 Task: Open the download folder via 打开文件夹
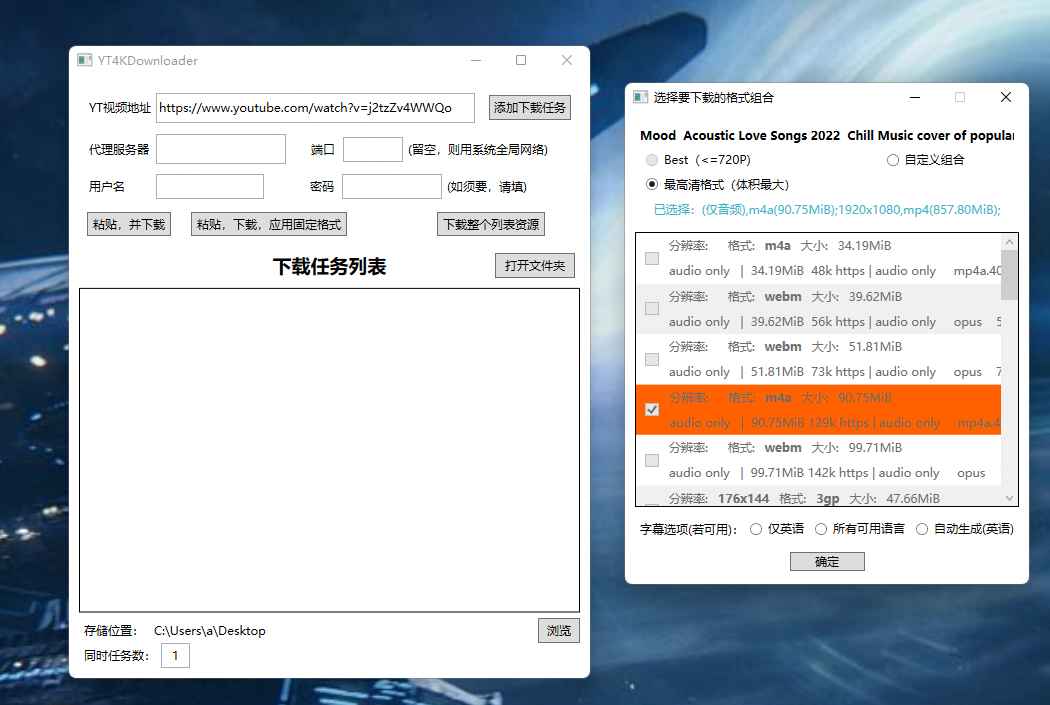535,265
